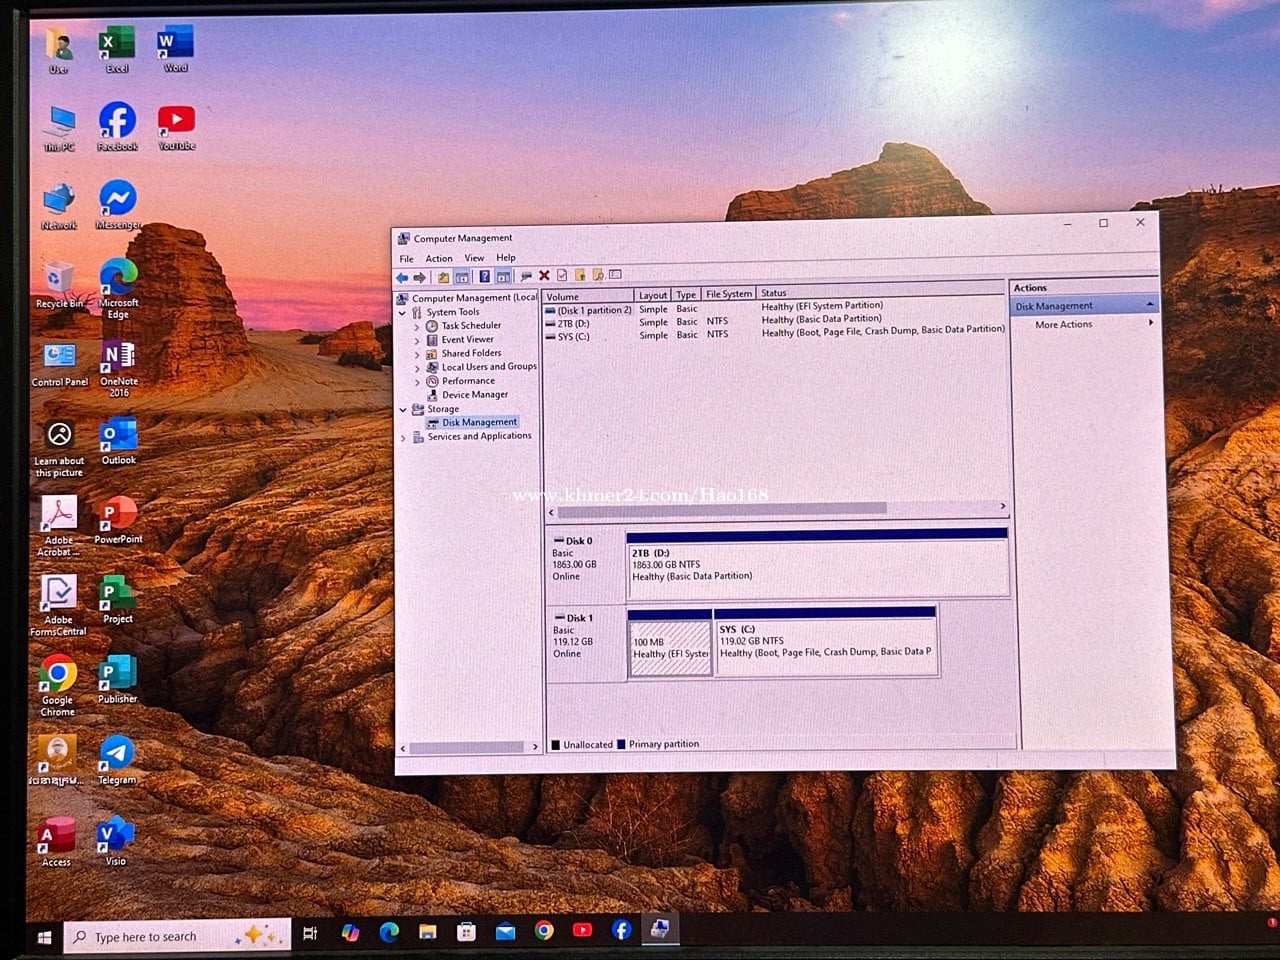Click the Forward arrow in the toolbar
Image resolution: width=1280 pixels, height=960 pixels.
[x=420, y=277]
